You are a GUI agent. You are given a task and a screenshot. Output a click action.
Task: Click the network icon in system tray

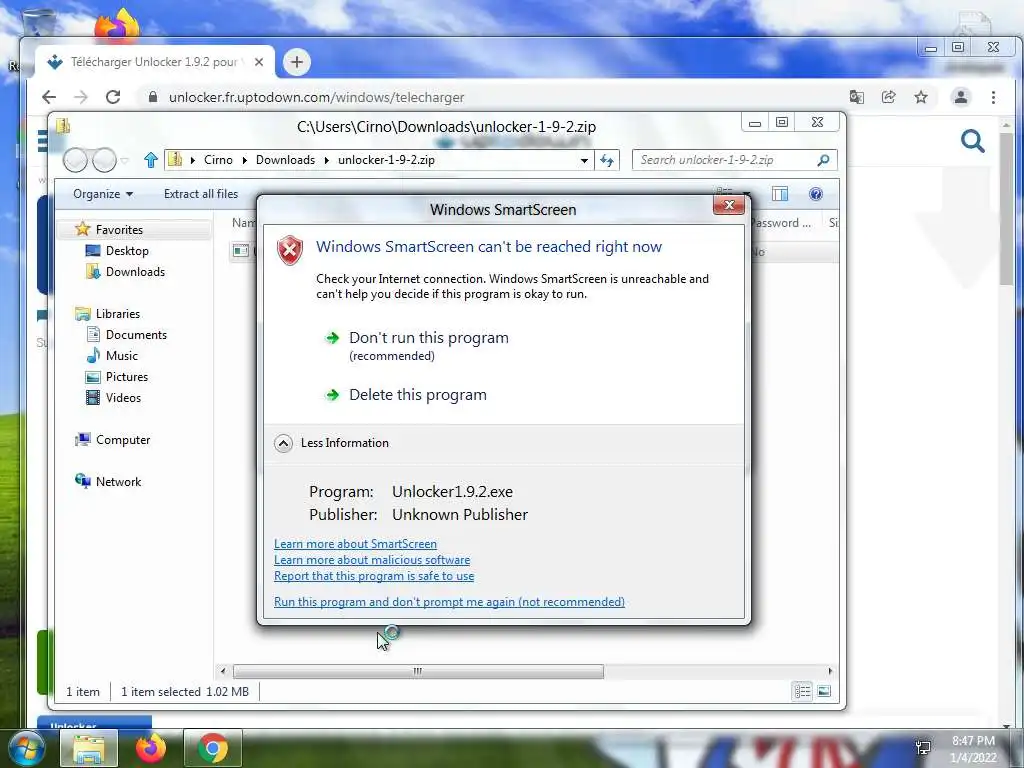click(x=923, y=748)
